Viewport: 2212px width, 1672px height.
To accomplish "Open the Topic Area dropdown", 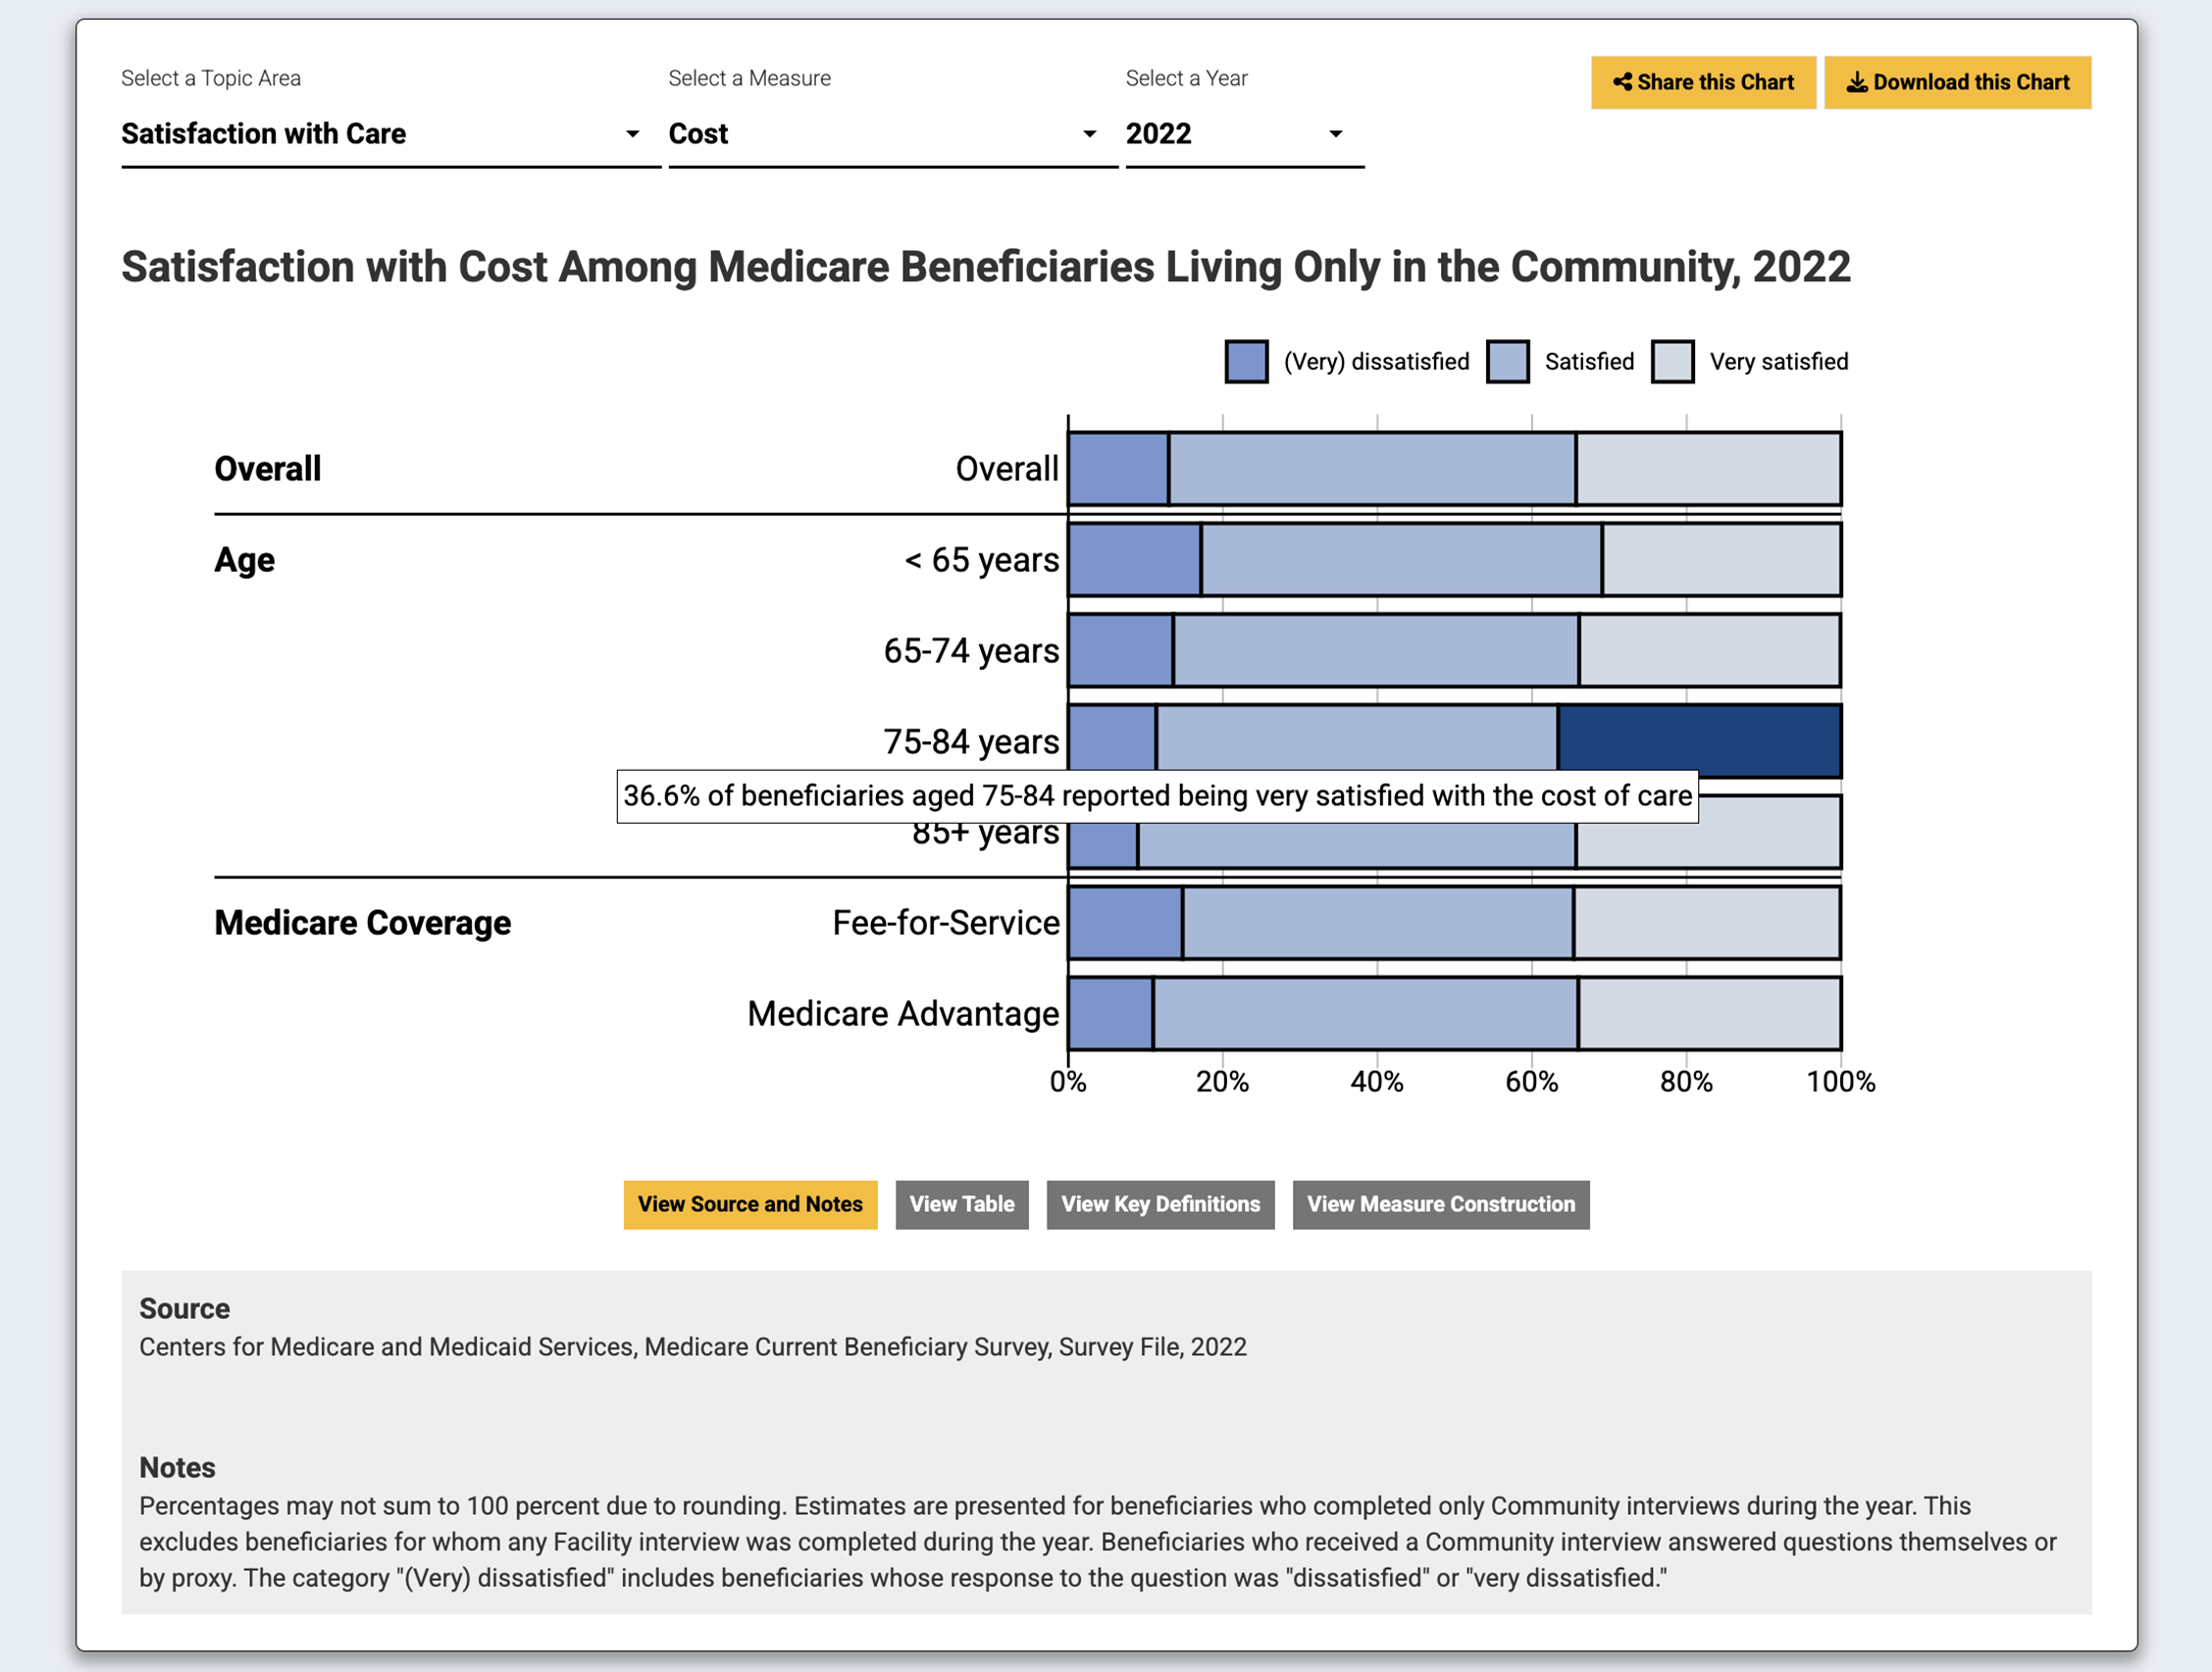I will point(390,134).
